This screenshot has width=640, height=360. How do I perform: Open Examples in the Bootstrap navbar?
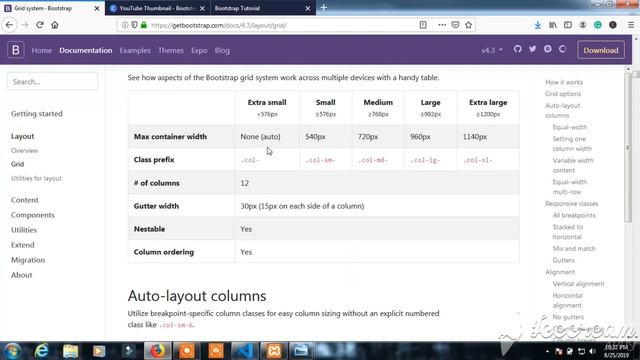135,50
